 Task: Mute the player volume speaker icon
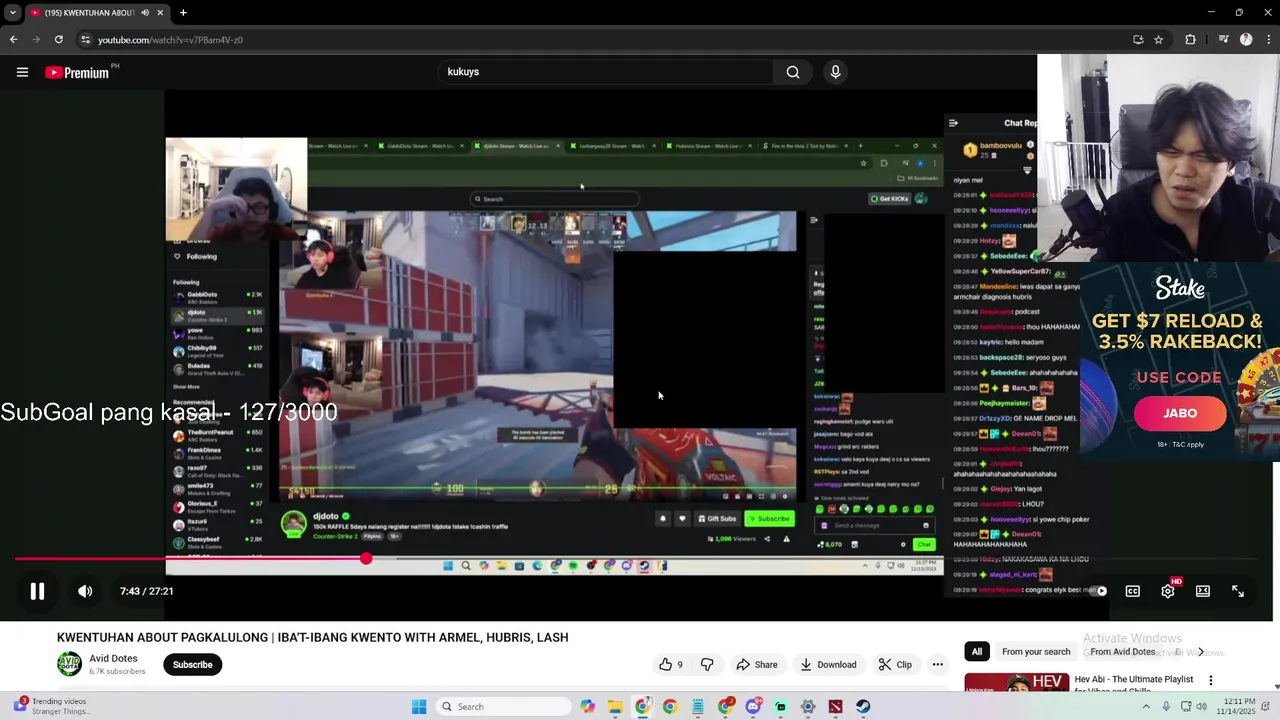[85, 591]
